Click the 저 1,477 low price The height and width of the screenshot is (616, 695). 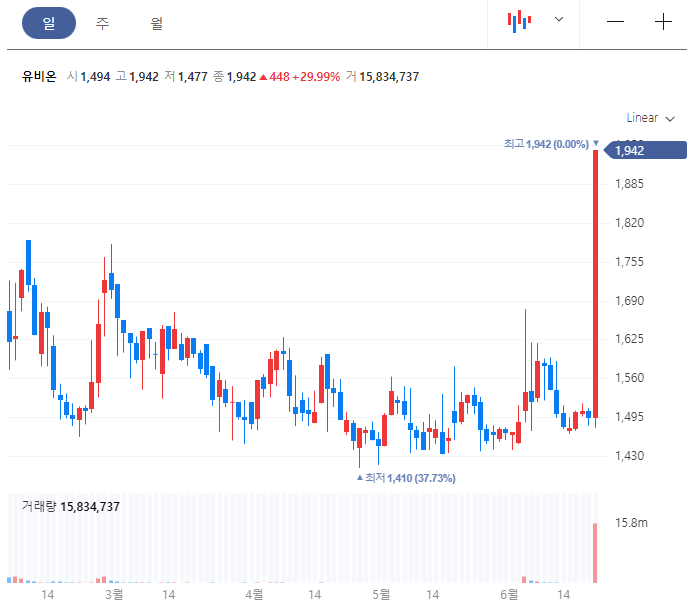[186, 77]
